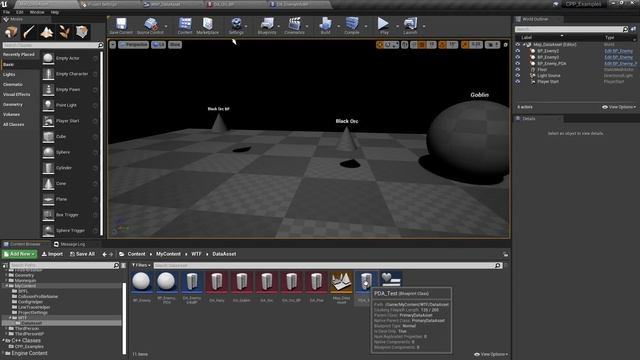Image resolution: width=640 pixels, height=360 pixels.
Task: Open the Window menu
Action: click(x=37, y=12)
